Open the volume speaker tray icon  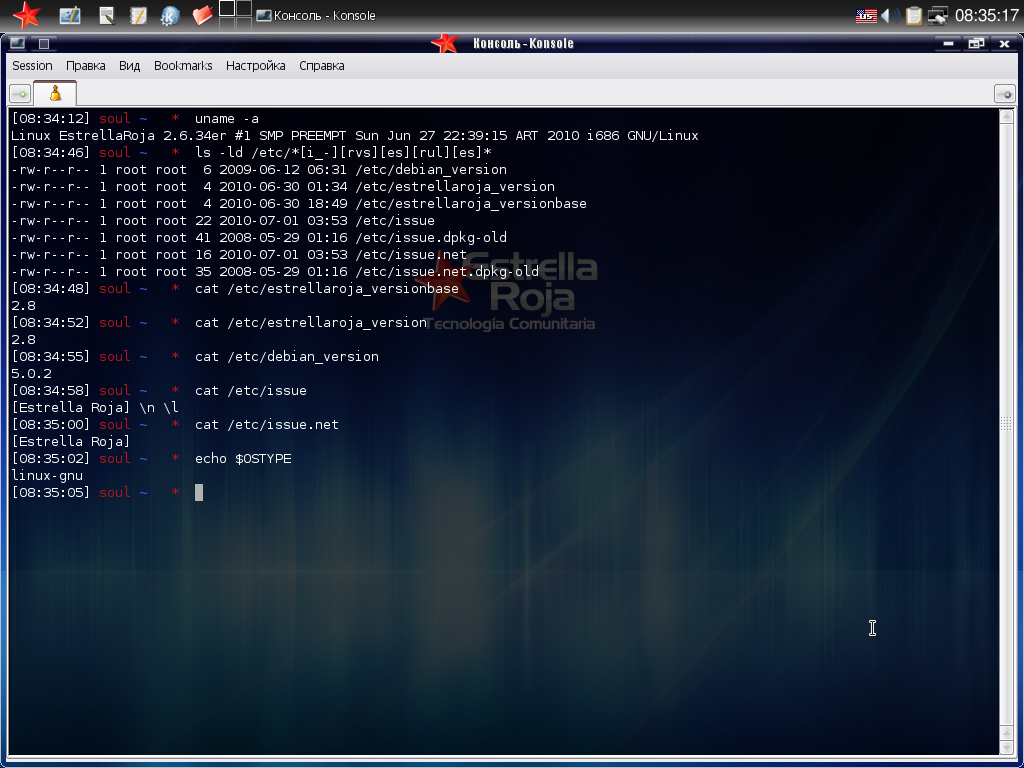(889, 15)
